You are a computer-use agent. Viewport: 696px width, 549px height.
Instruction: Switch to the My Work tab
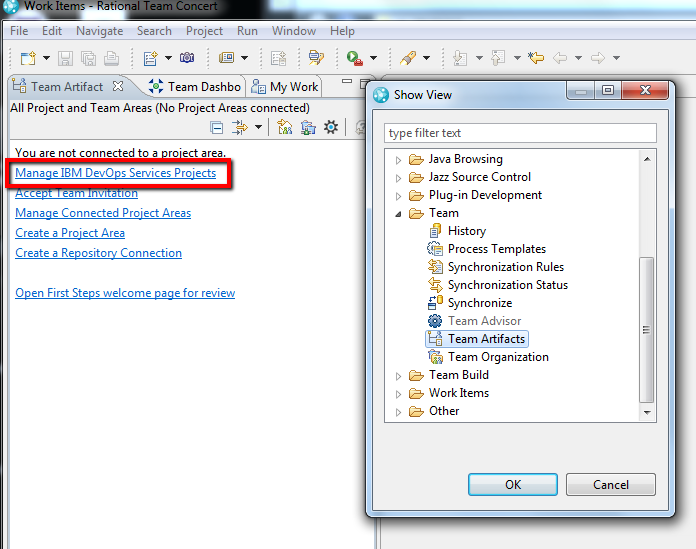tap(285, 87)
